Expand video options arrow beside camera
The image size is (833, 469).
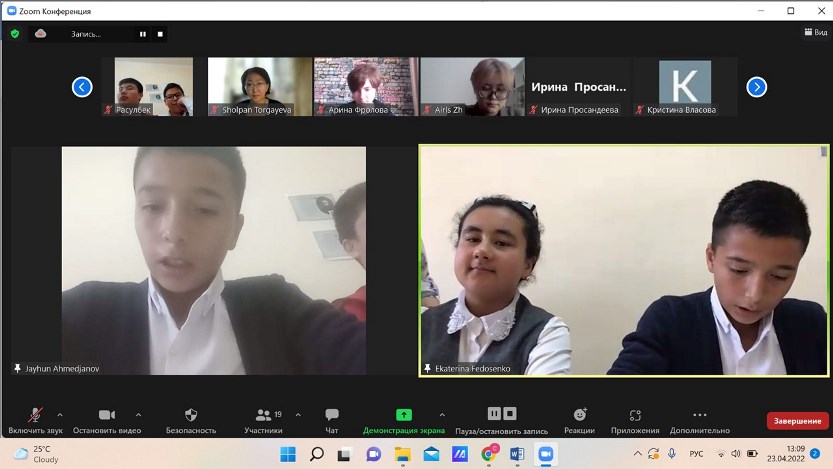click(x=138, y=414)
